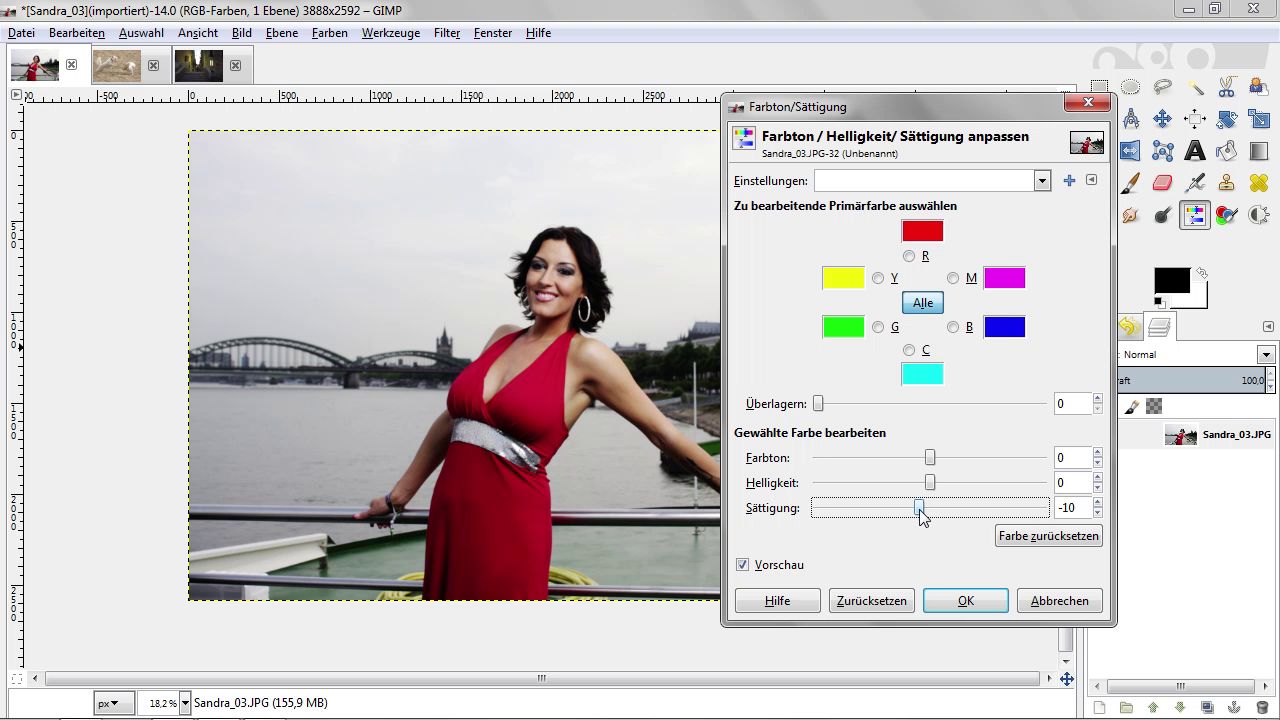This screenshot has width=1280, height=720.
Task: Delete layer with trash icon
Action: (x=1262, y=708)
